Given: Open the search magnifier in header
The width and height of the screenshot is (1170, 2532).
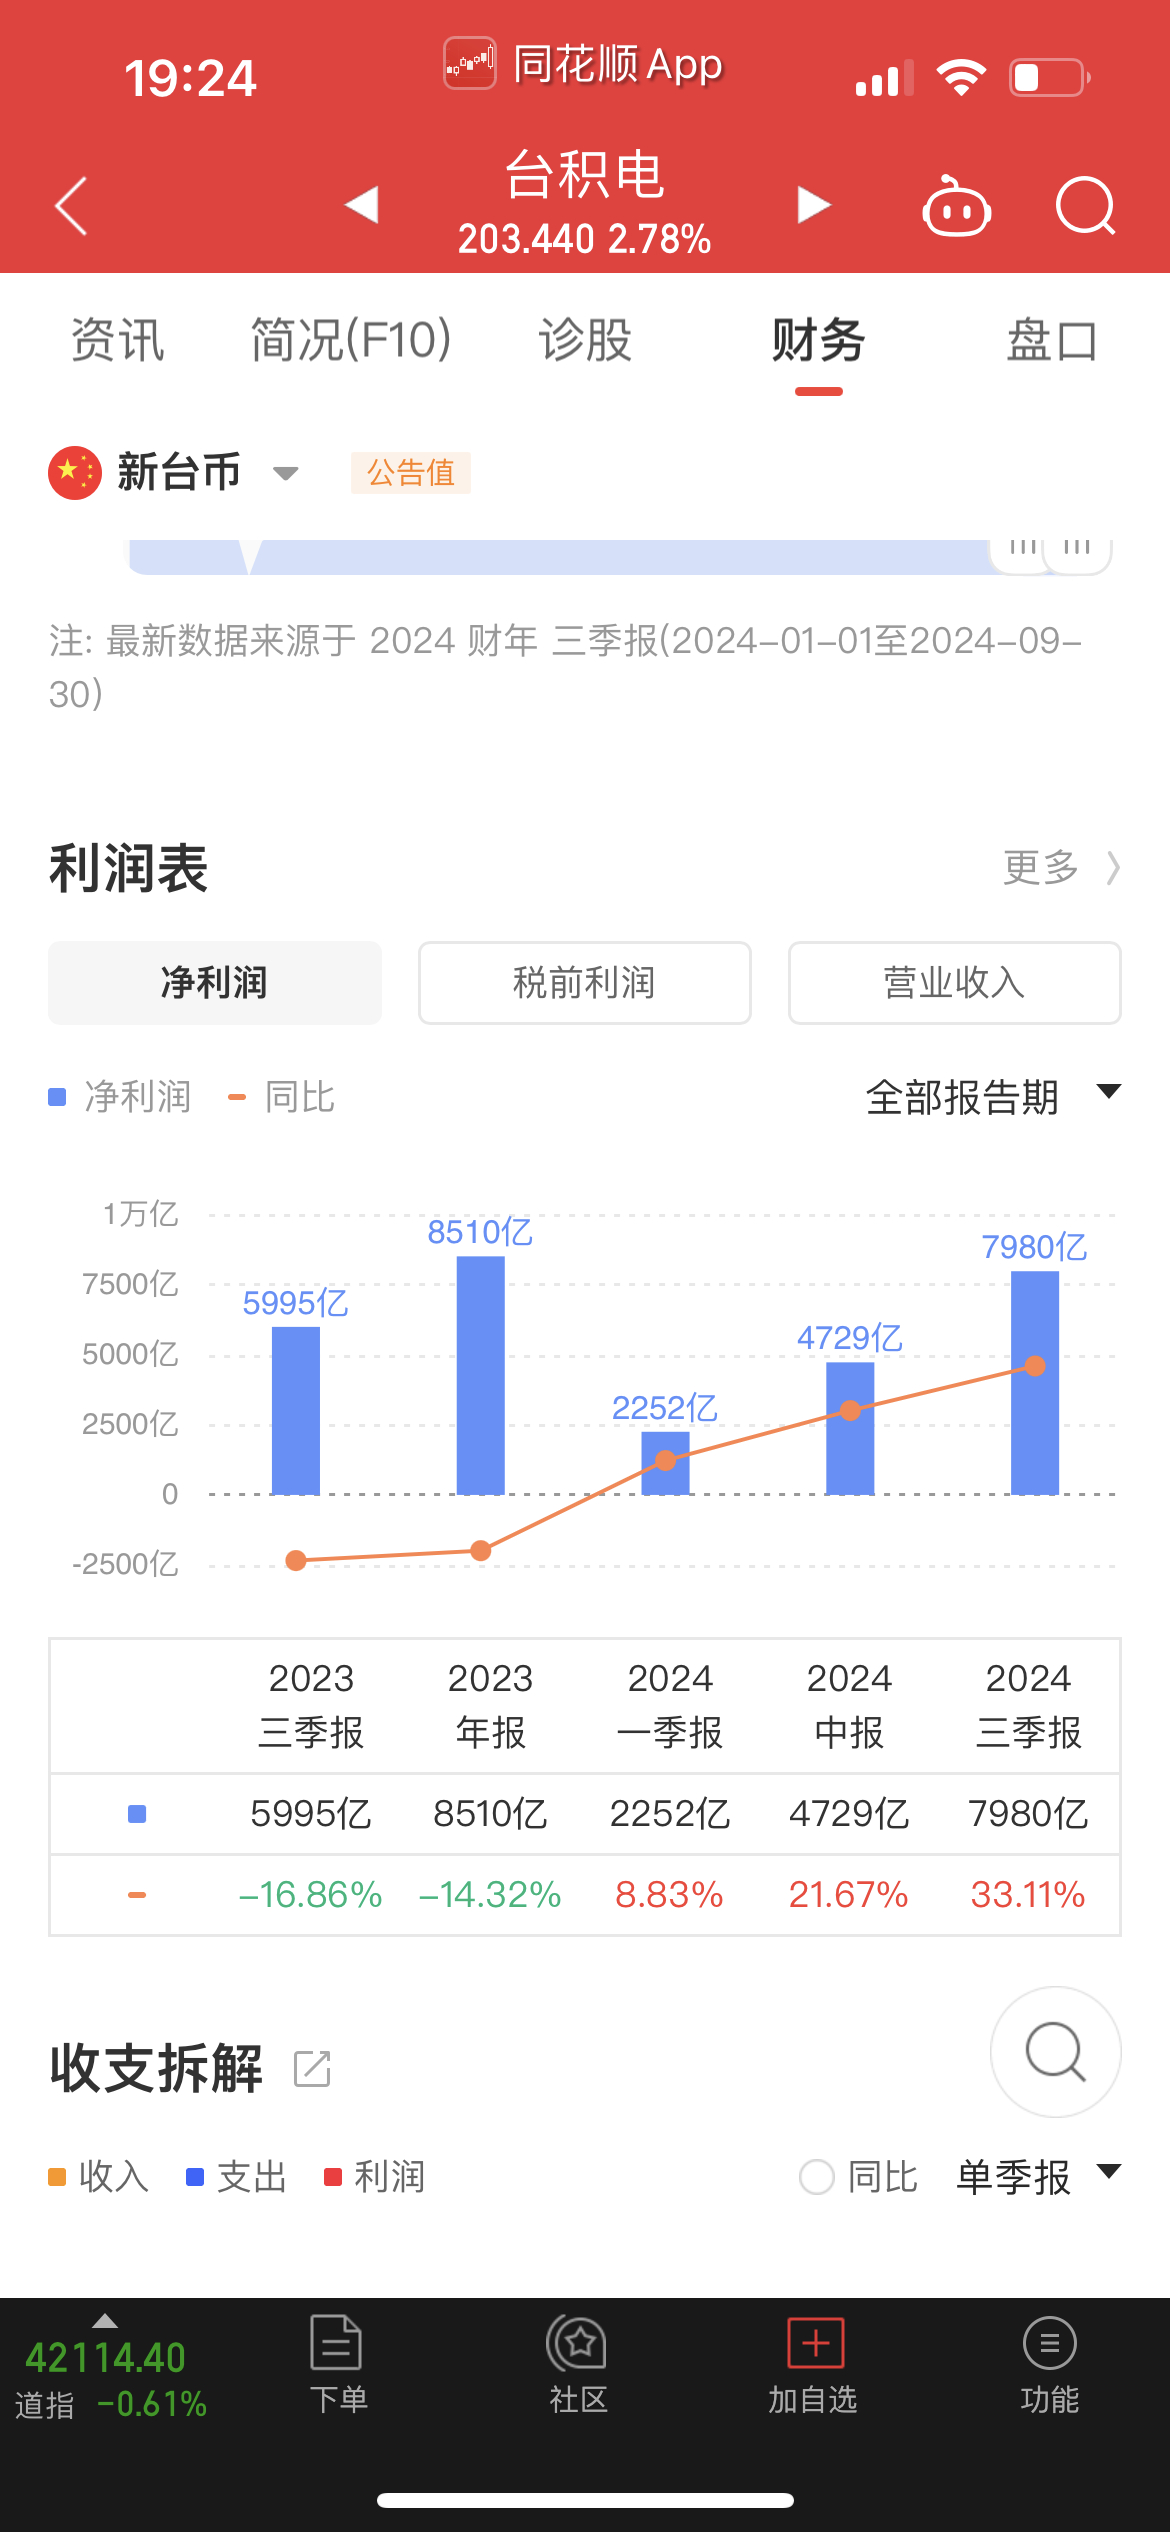Looking at the screenshot, I should tap(1085, 206).
